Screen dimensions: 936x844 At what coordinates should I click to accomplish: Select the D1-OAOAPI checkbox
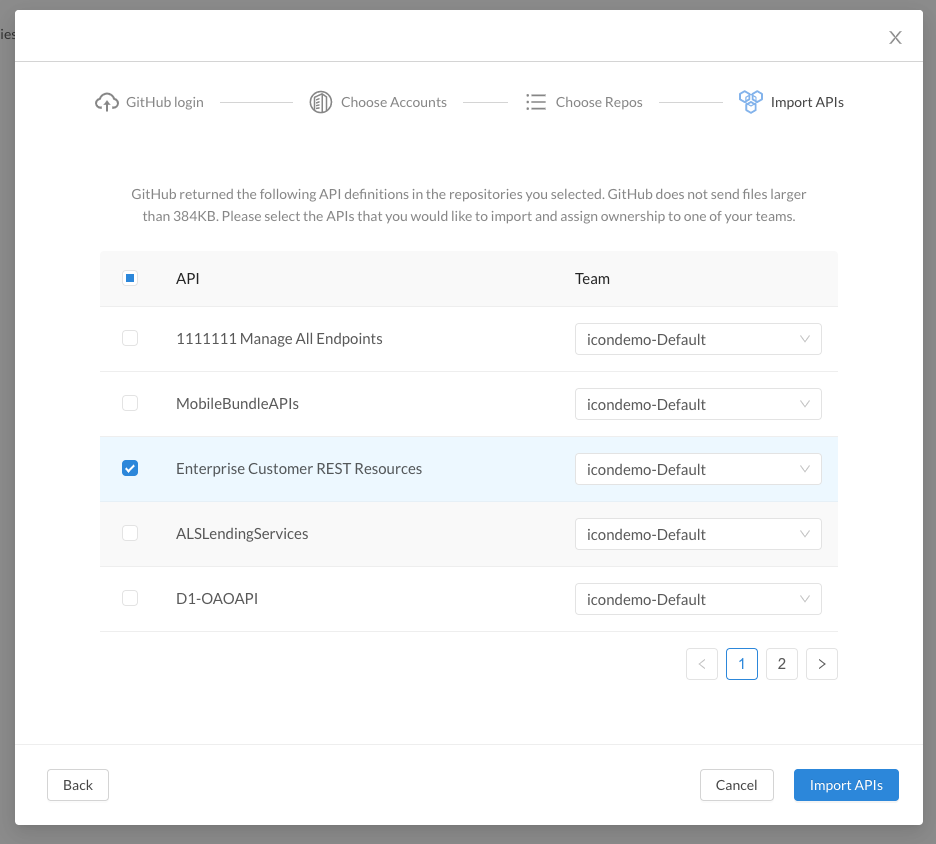coord(130,599)
